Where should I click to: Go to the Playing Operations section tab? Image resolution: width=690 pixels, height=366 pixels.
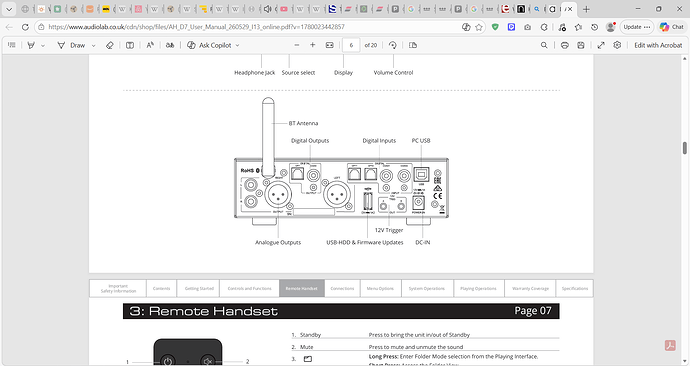[478, 289]
